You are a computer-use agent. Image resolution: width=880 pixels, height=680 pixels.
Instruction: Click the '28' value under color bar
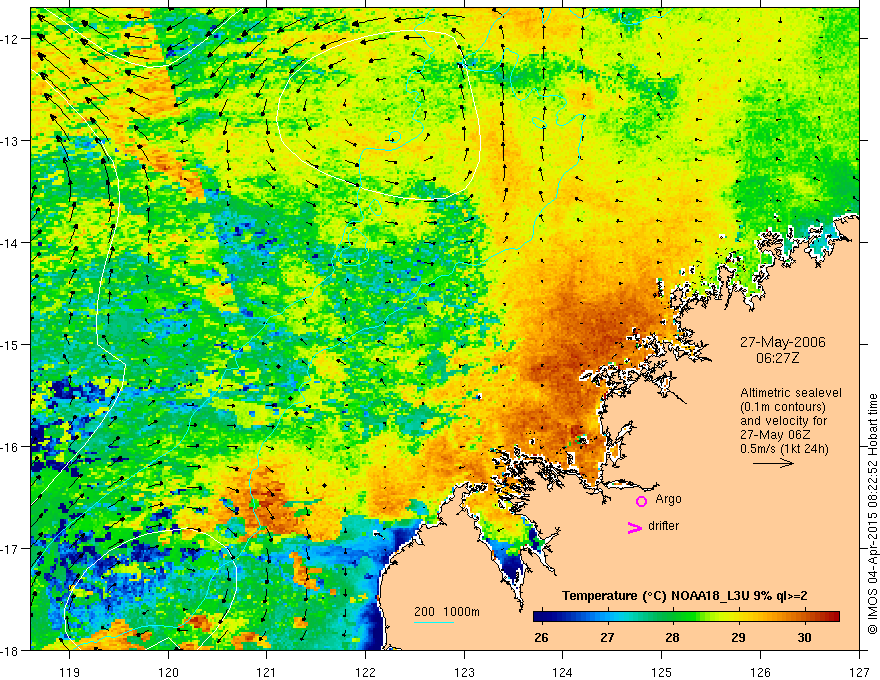point(672,637)
